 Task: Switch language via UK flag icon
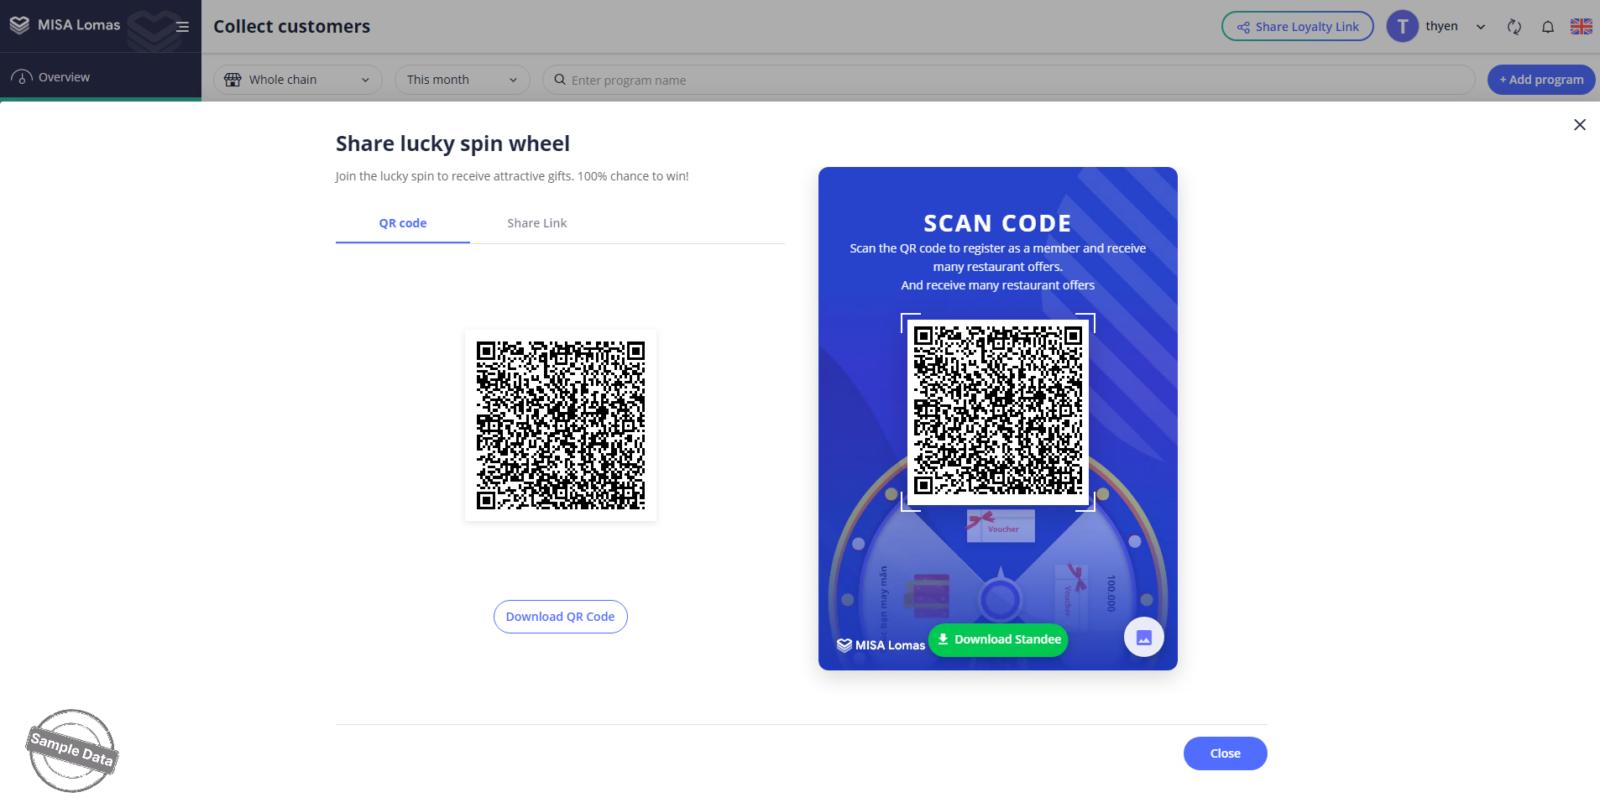[x=1581, y=27]
